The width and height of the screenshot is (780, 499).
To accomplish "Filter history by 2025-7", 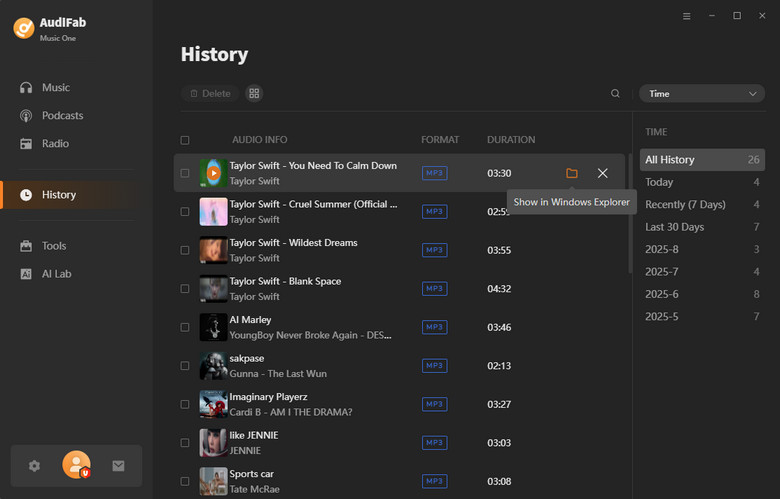I will [702, 272].
